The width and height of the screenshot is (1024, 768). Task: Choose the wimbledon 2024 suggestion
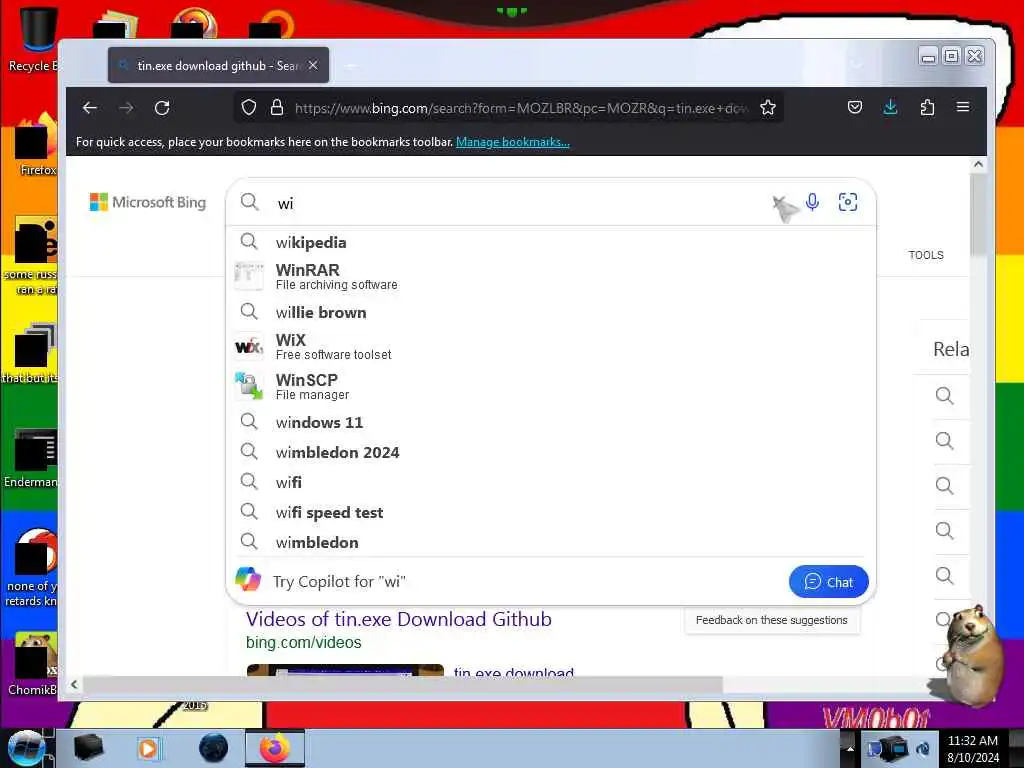[550, 452]
